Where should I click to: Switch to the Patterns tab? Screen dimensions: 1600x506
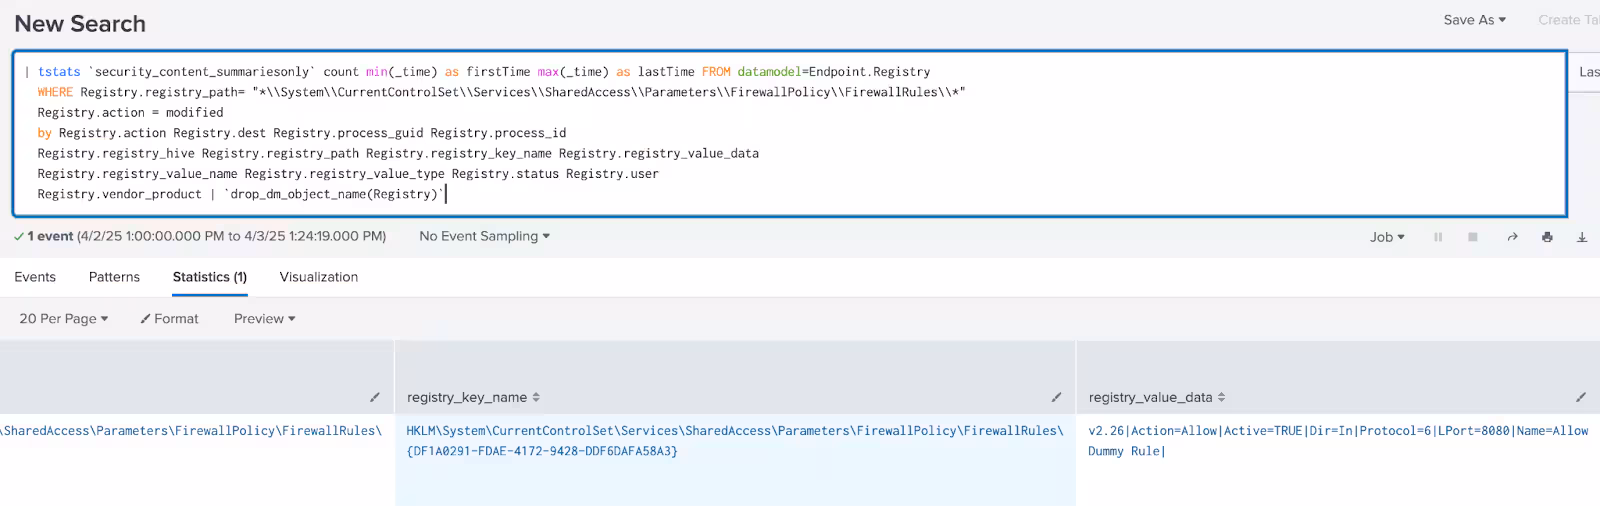tap(114, 277)
